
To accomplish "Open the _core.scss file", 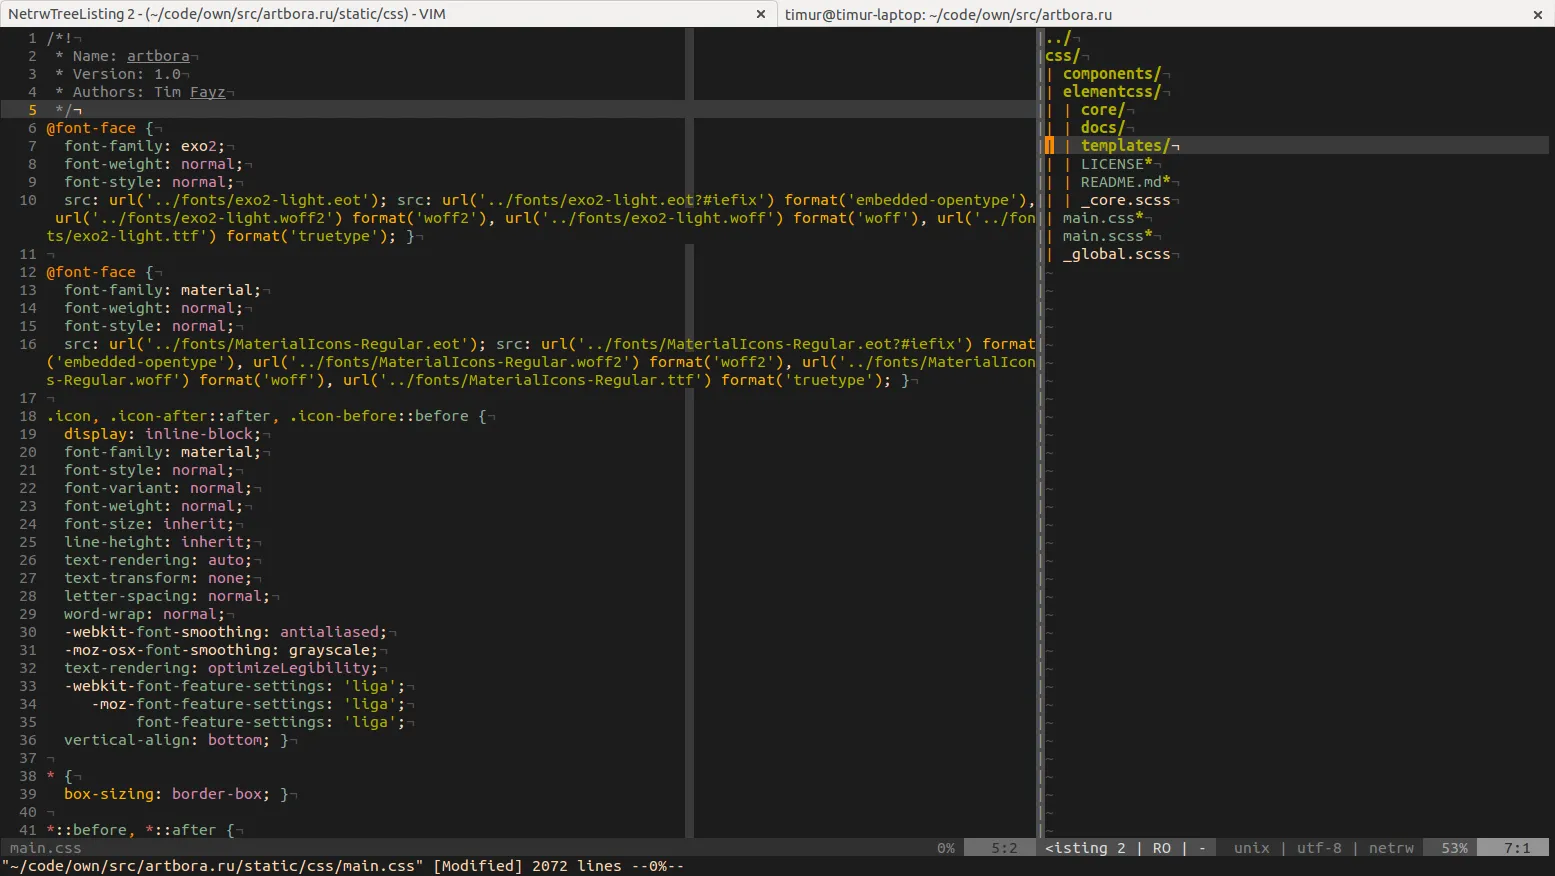I will [1125, 200].
